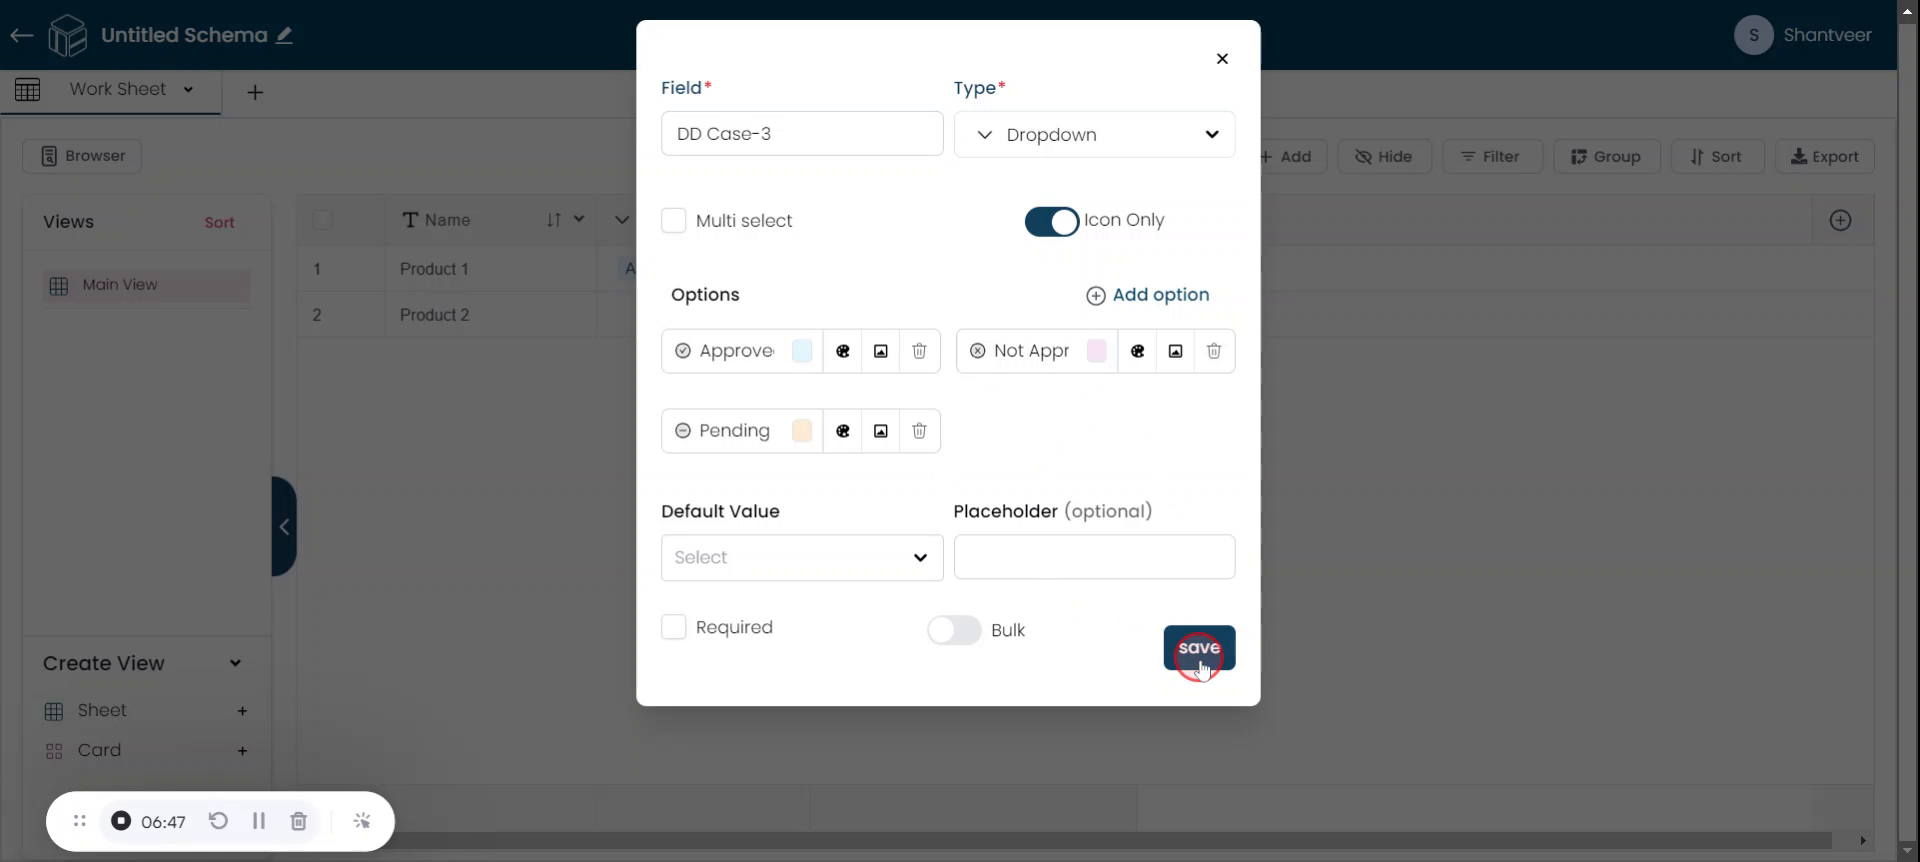
Task: Open the Type dropdown showing Dropdown
Action: [1094, 135]
